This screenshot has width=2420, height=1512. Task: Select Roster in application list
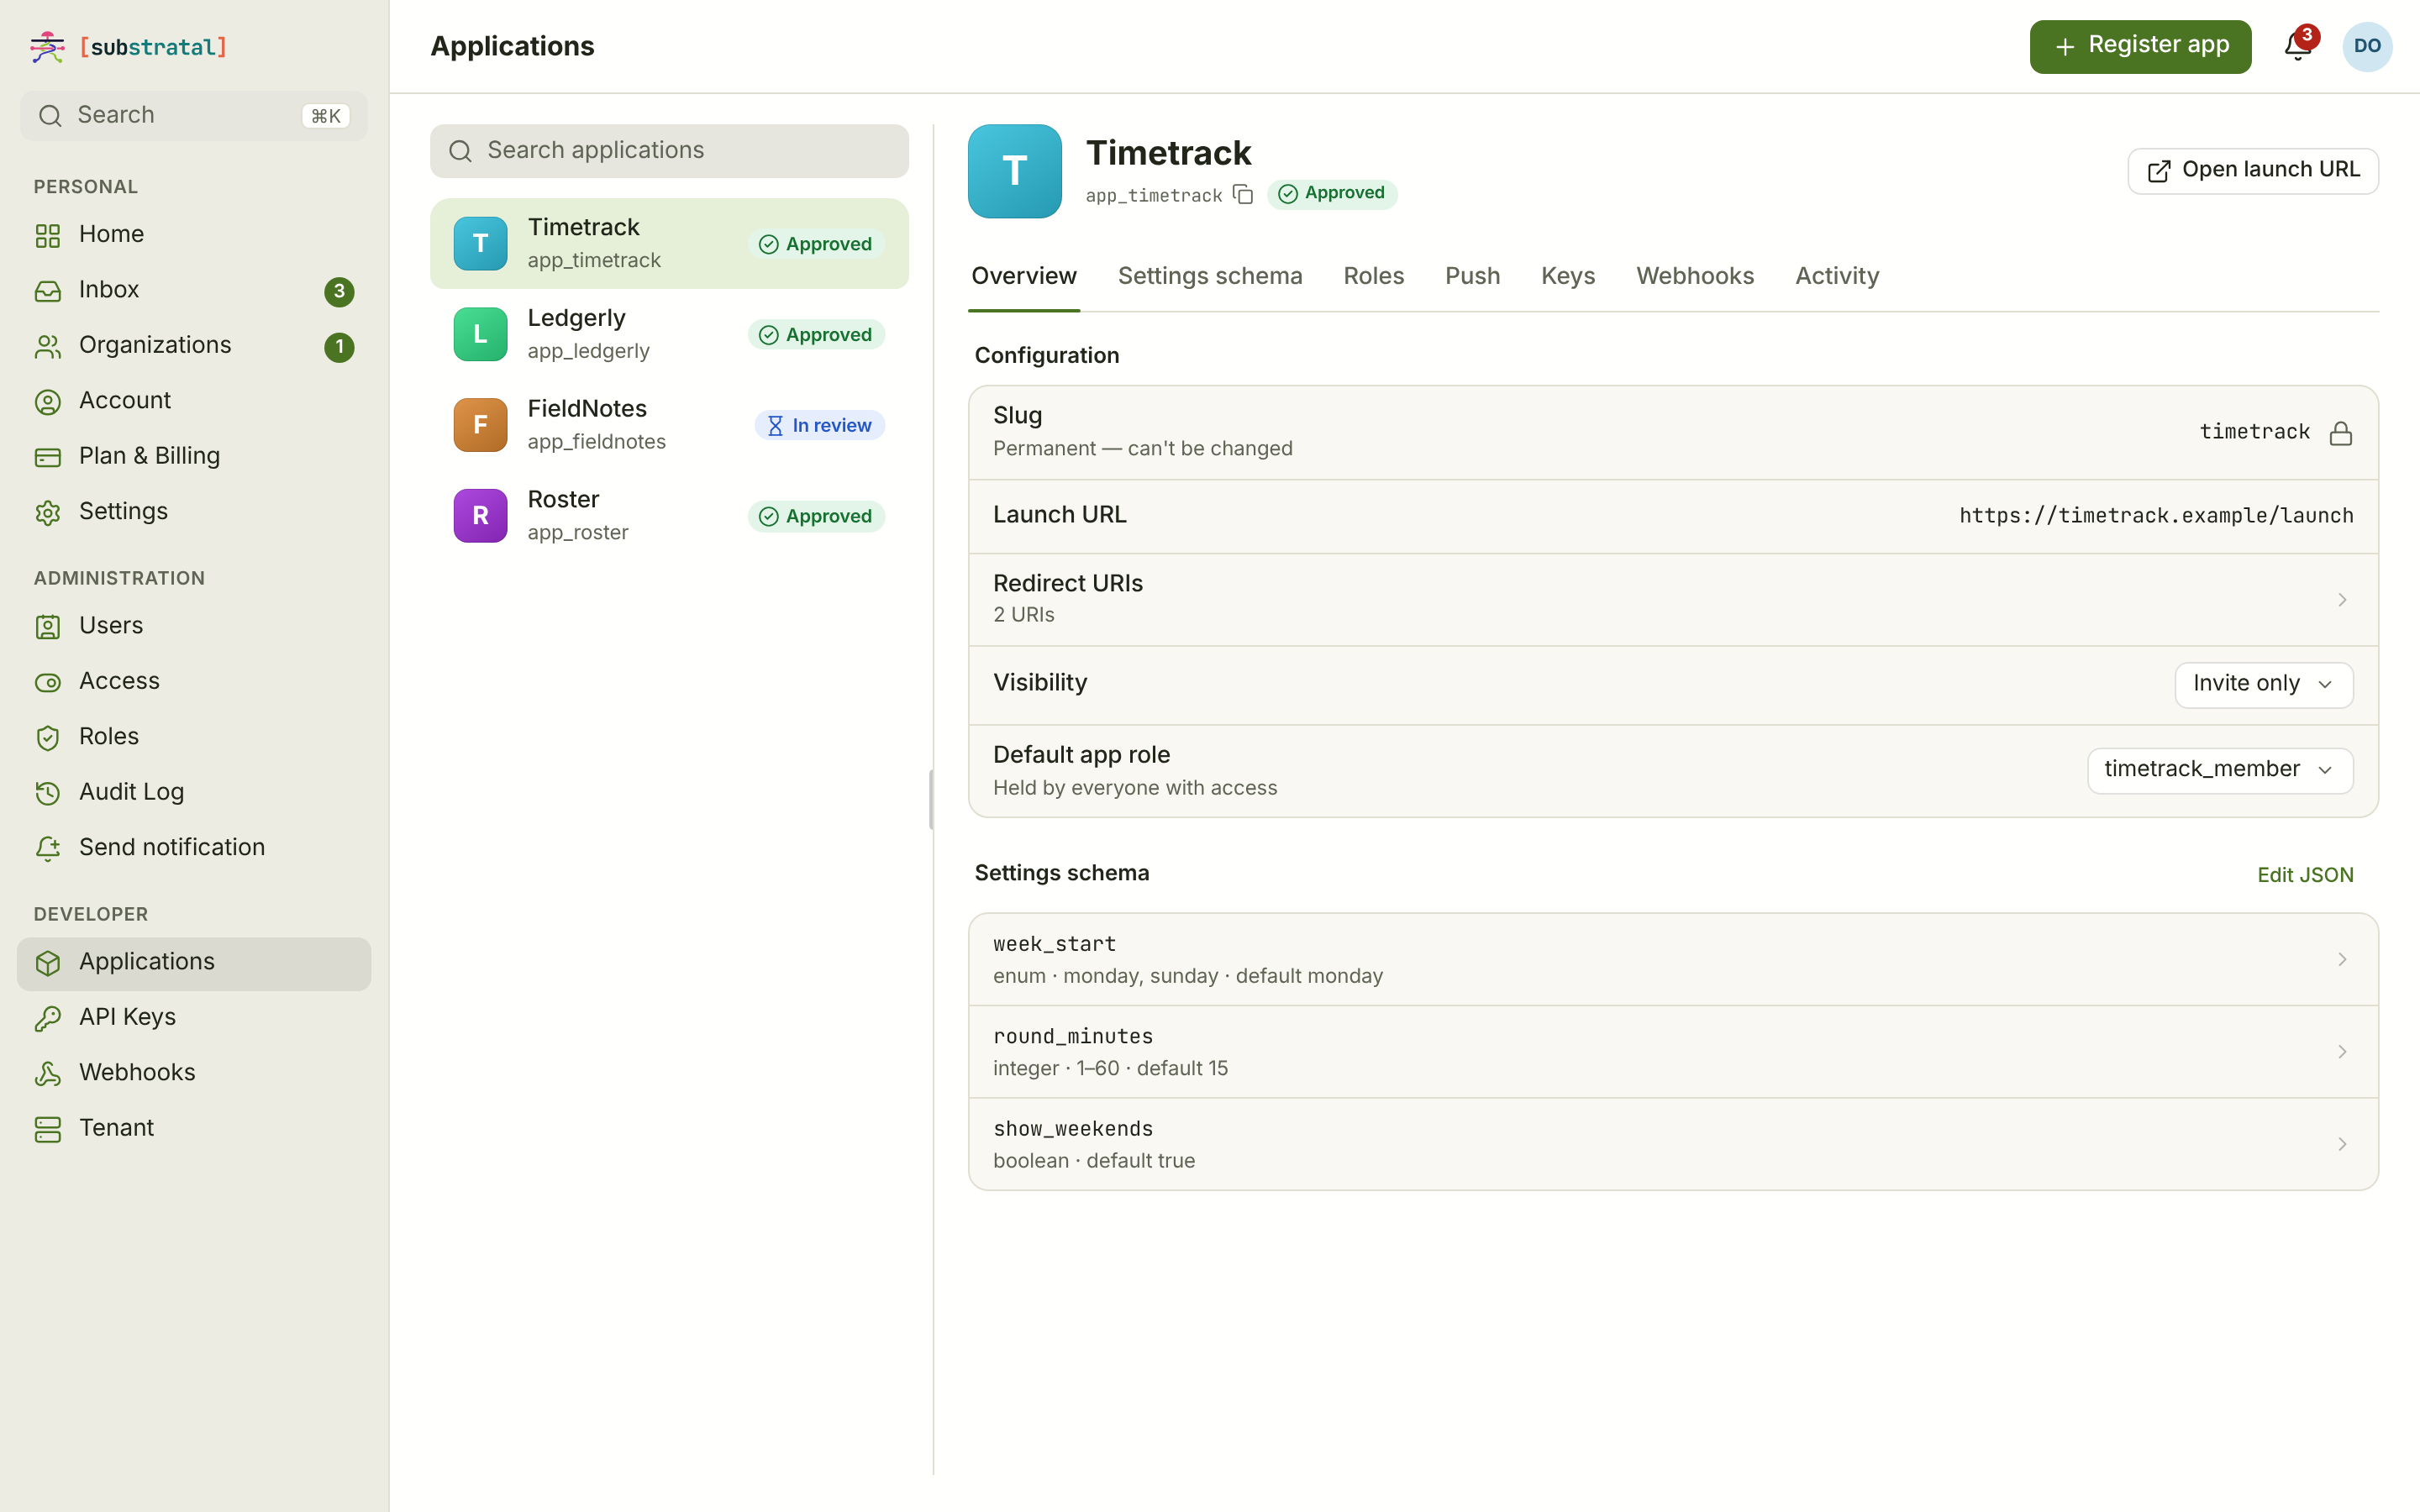[x=669, y=516]
